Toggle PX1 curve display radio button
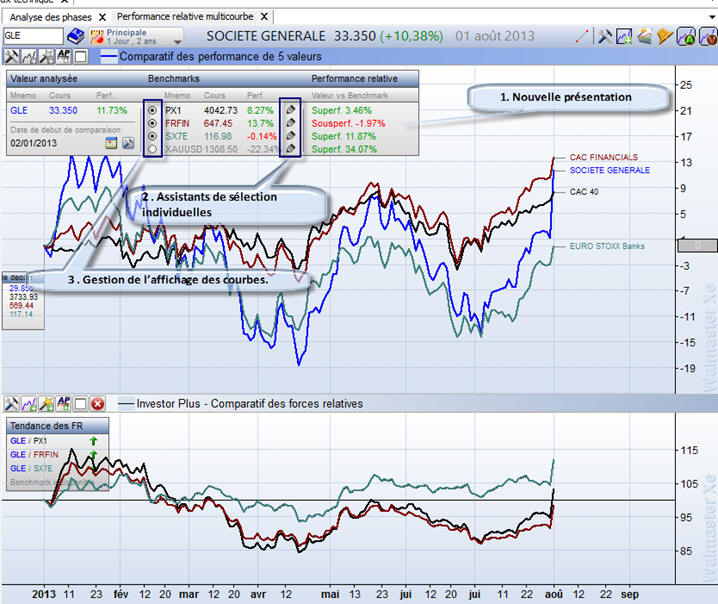The height and width of the screenshot is (604, 718). pos(152,110)
